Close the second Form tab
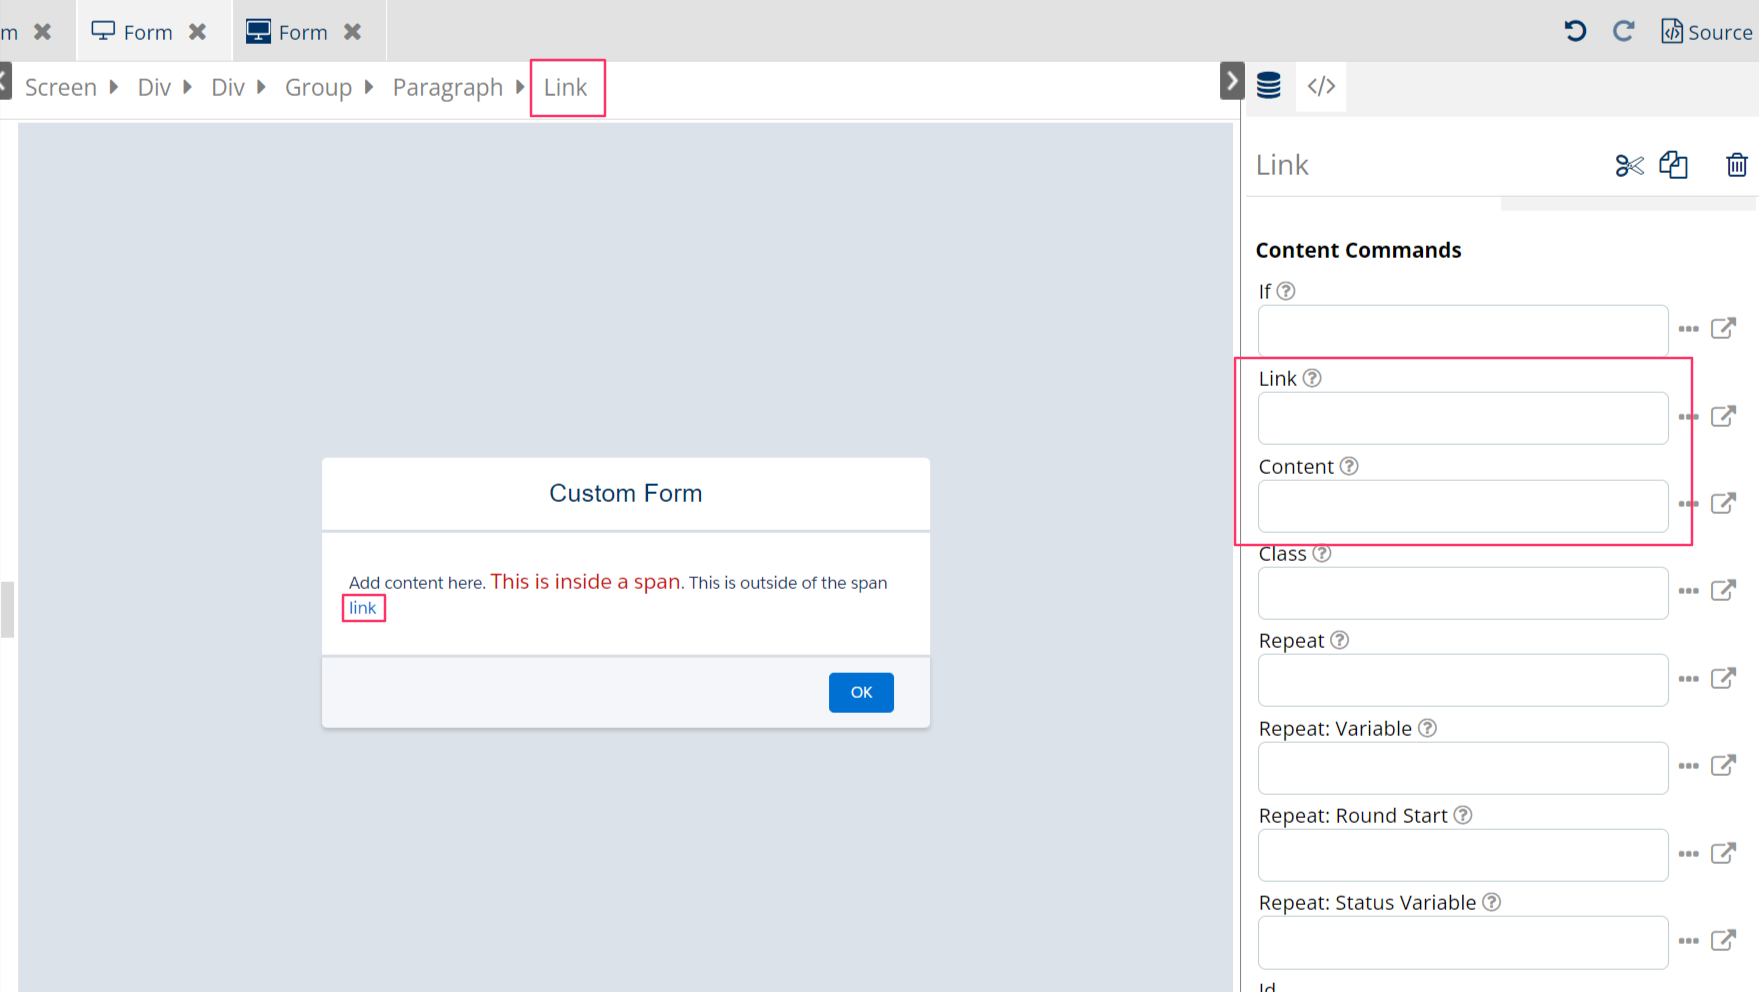This screenshot has width=1759, height=992. (352, 32)
